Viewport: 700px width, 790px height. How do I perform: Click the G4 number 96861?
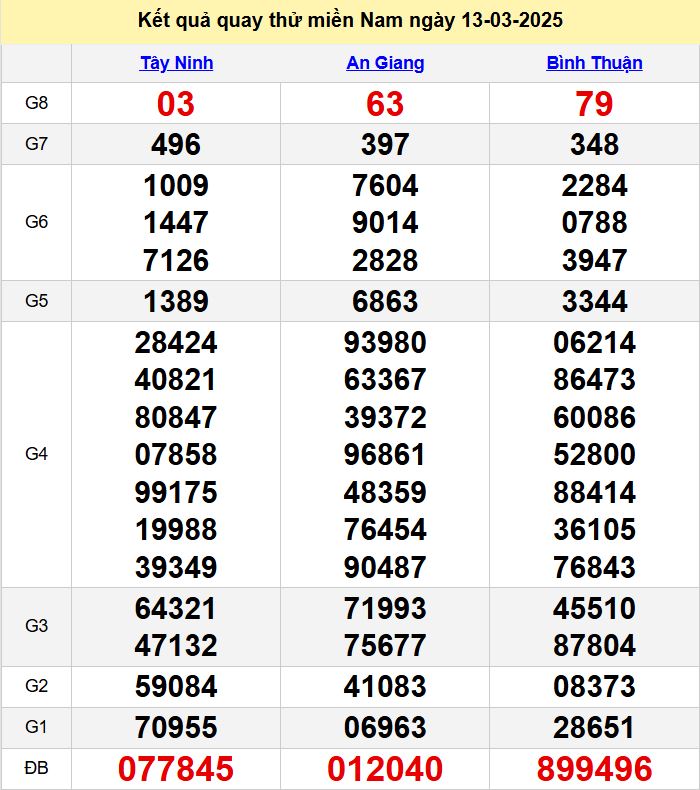[x=385, y=454]
